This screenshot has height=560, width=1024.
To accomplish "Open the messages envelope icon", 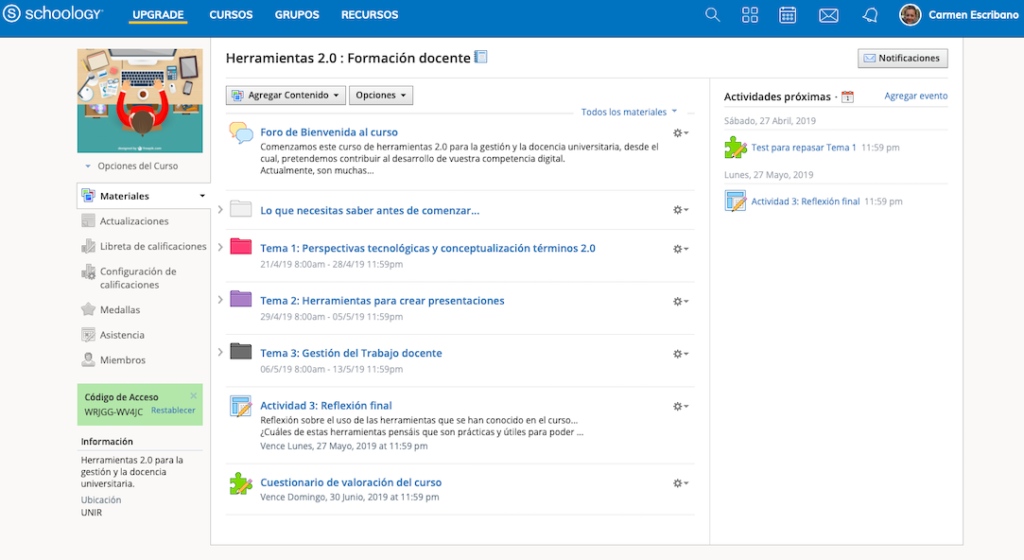I will [828, 15].
